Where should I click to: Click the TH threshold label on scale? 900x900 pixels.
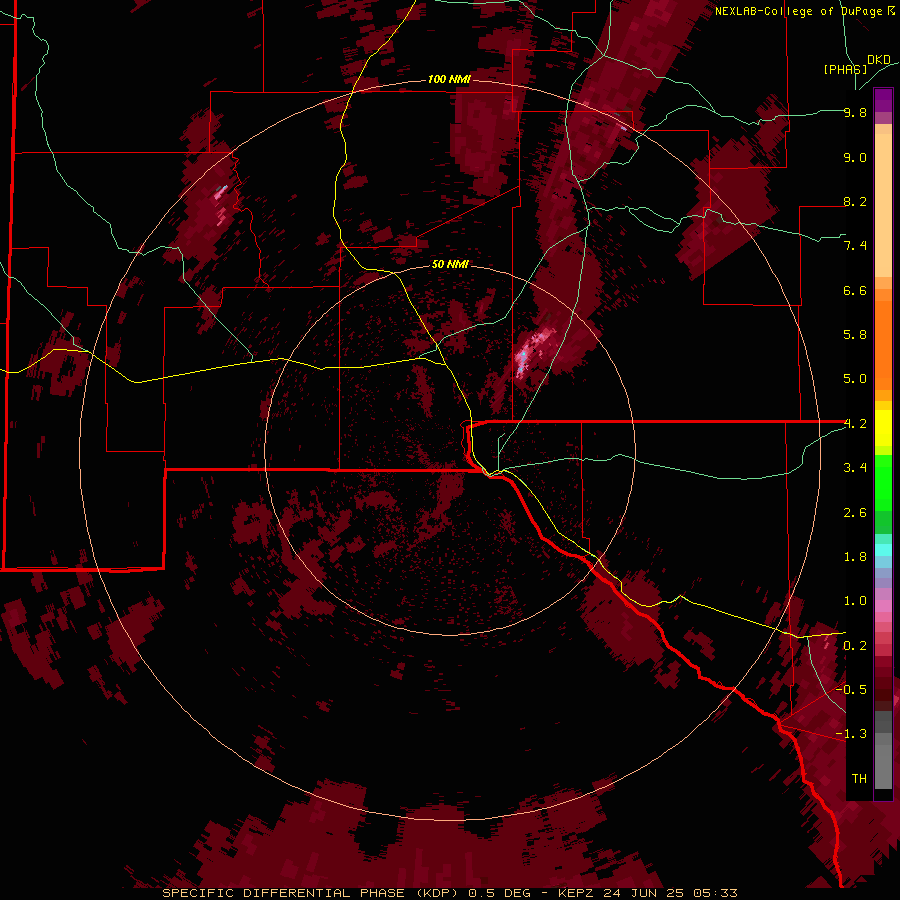[859, 779]
